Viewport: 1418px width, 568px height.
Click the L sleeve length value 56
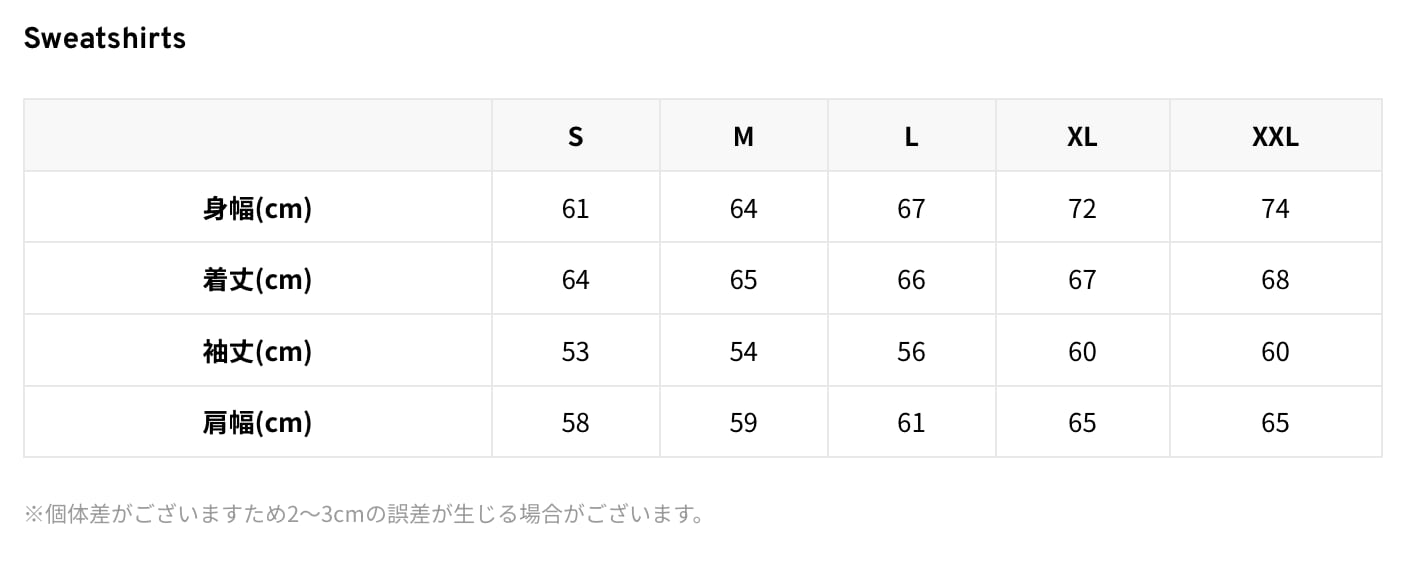click(x=911, y=352)
